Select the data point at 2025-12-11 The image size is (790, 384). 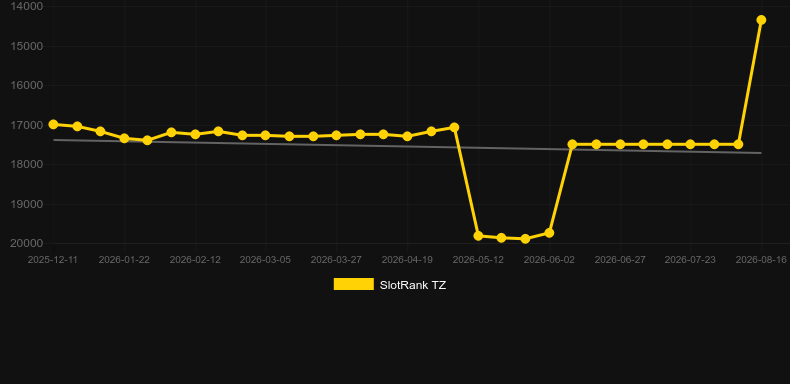click(x=53, y=124)
